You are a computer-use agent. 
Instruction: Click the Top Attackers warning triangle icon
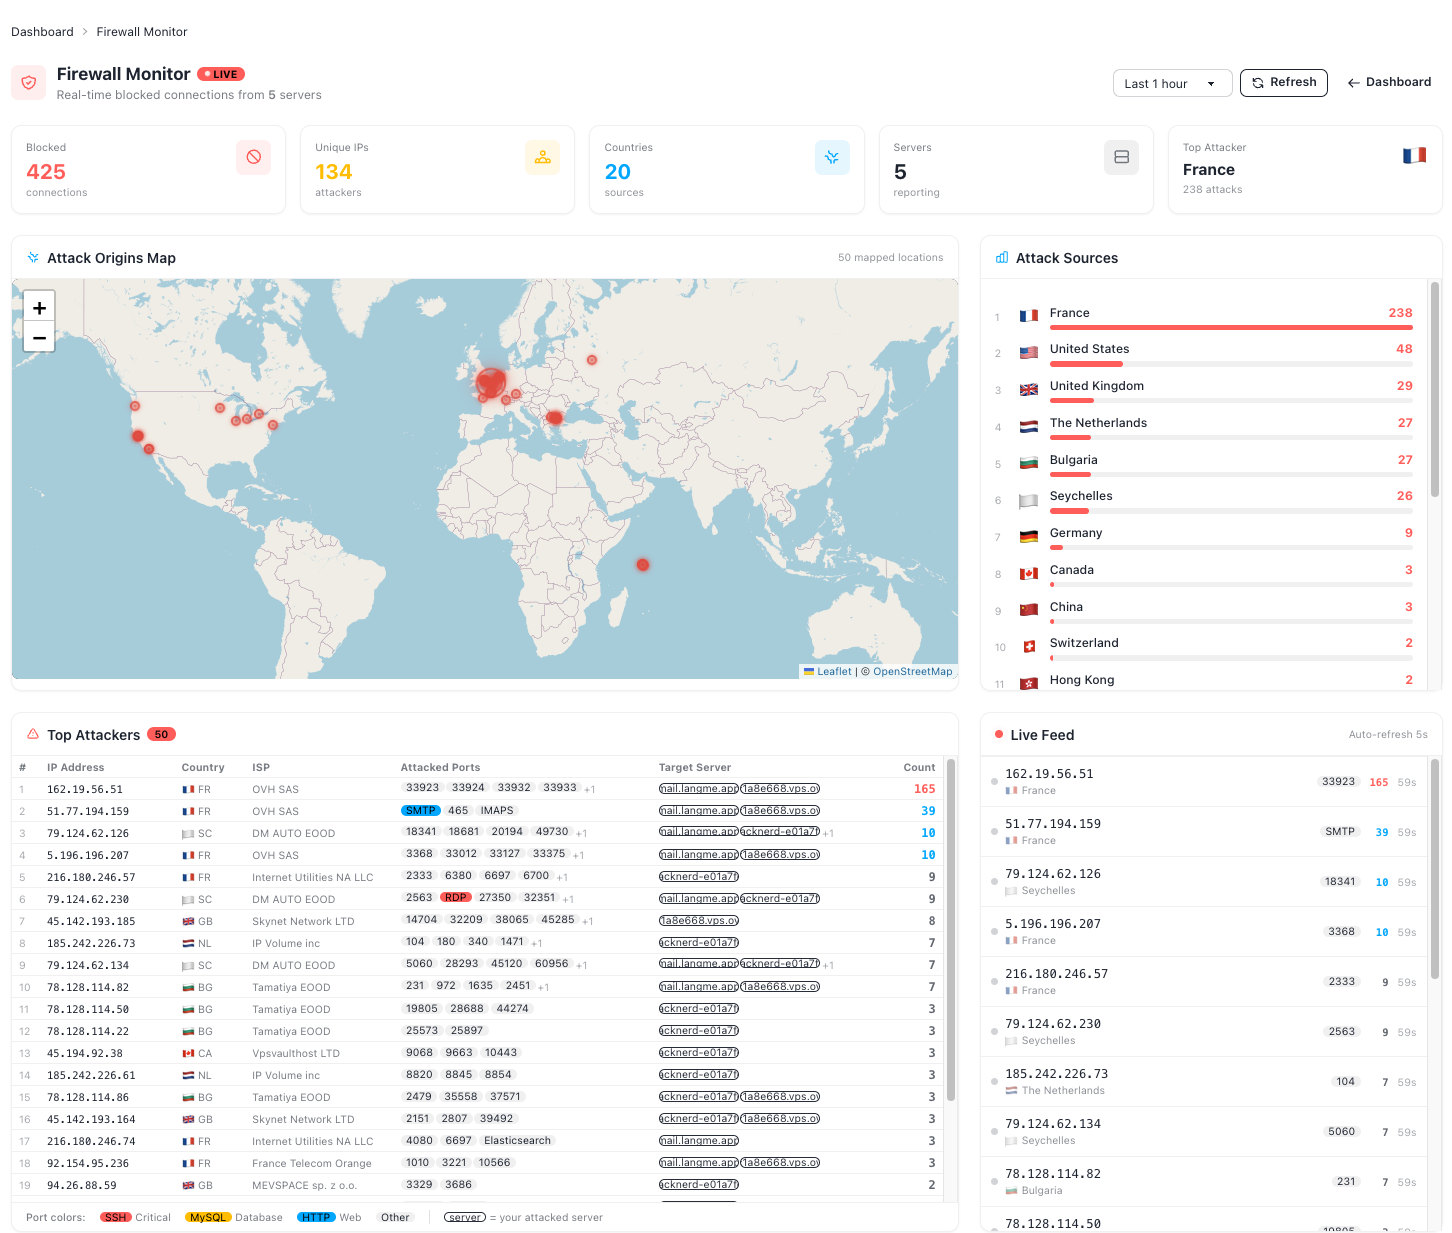pyautogui.click(x=33, y=734)
